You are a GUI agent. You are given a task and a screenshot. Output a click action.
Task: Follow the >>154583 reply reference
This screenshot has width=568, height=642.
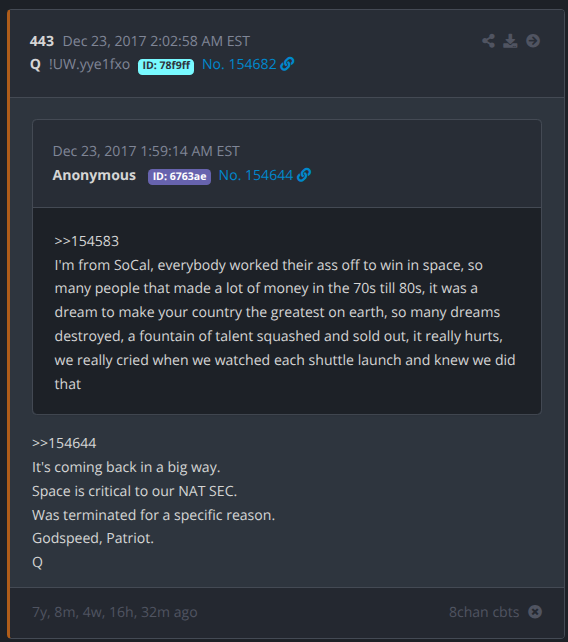tap(87, 241)
